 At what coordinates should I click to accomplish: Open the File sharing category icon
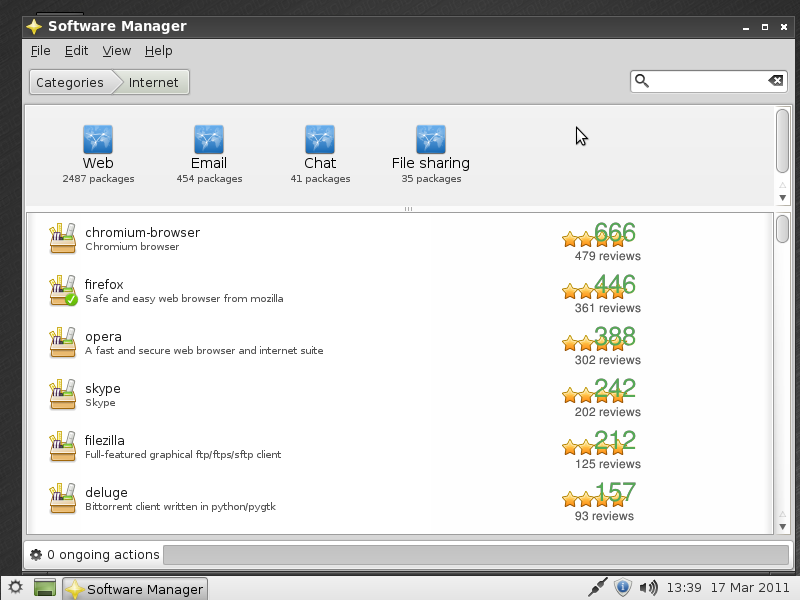pos(430,140)
